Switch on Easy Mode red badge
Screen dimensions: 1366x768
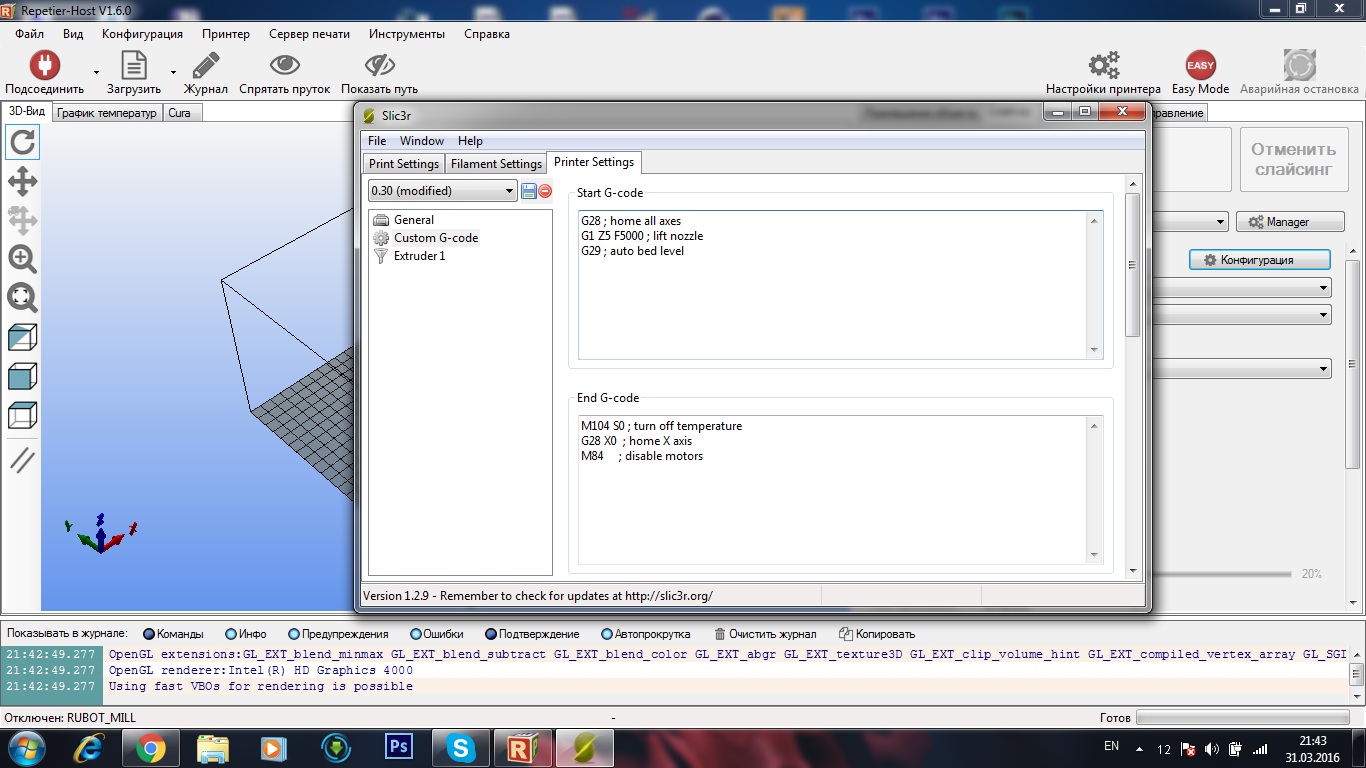[x=1200, y=65]
